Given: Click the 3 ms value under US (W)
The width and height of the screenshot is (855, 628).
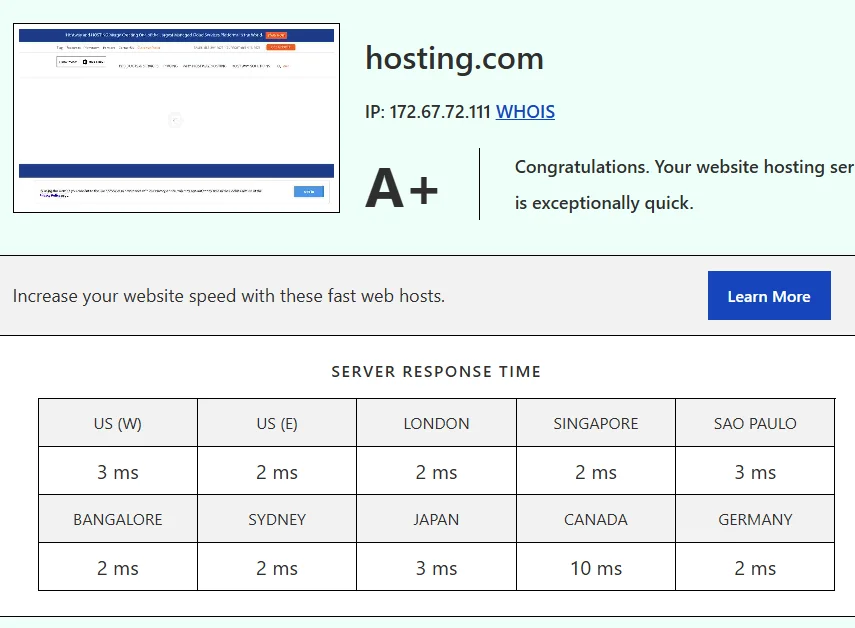Looking at the screenshot, I should 118,472.
